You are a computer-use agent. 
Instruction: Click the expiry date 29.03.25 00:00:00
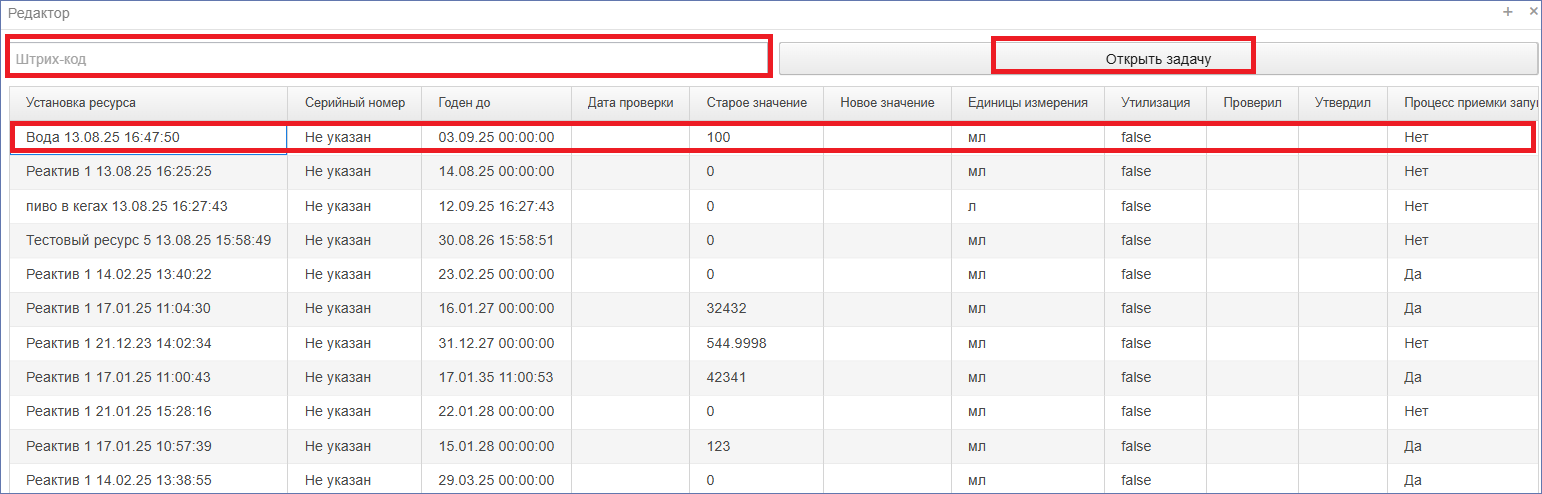click(x=496, y=480)
